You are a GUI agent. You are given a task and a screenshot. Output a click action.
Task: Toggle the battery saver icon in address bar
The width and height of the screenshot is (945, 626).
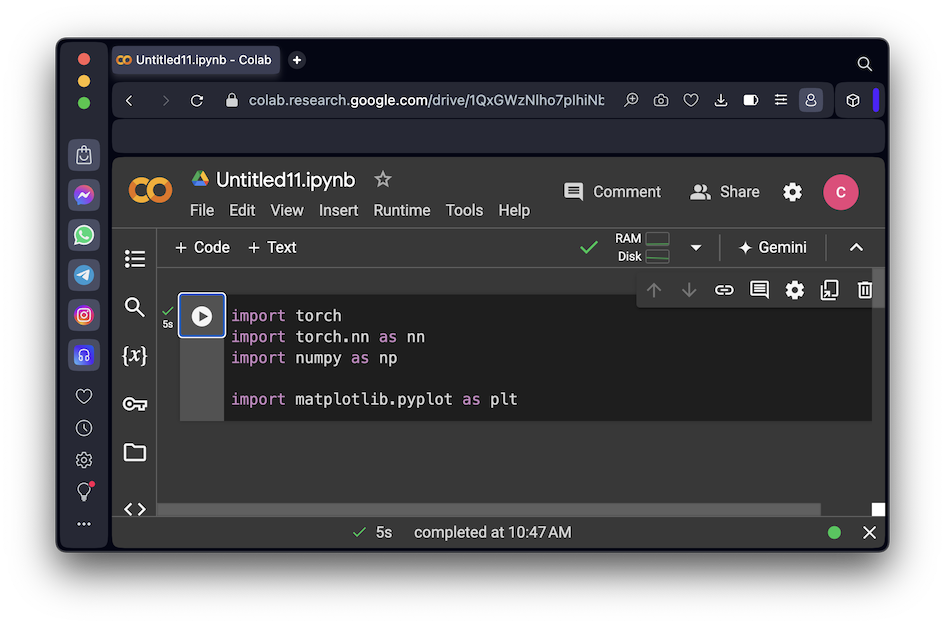751,100
